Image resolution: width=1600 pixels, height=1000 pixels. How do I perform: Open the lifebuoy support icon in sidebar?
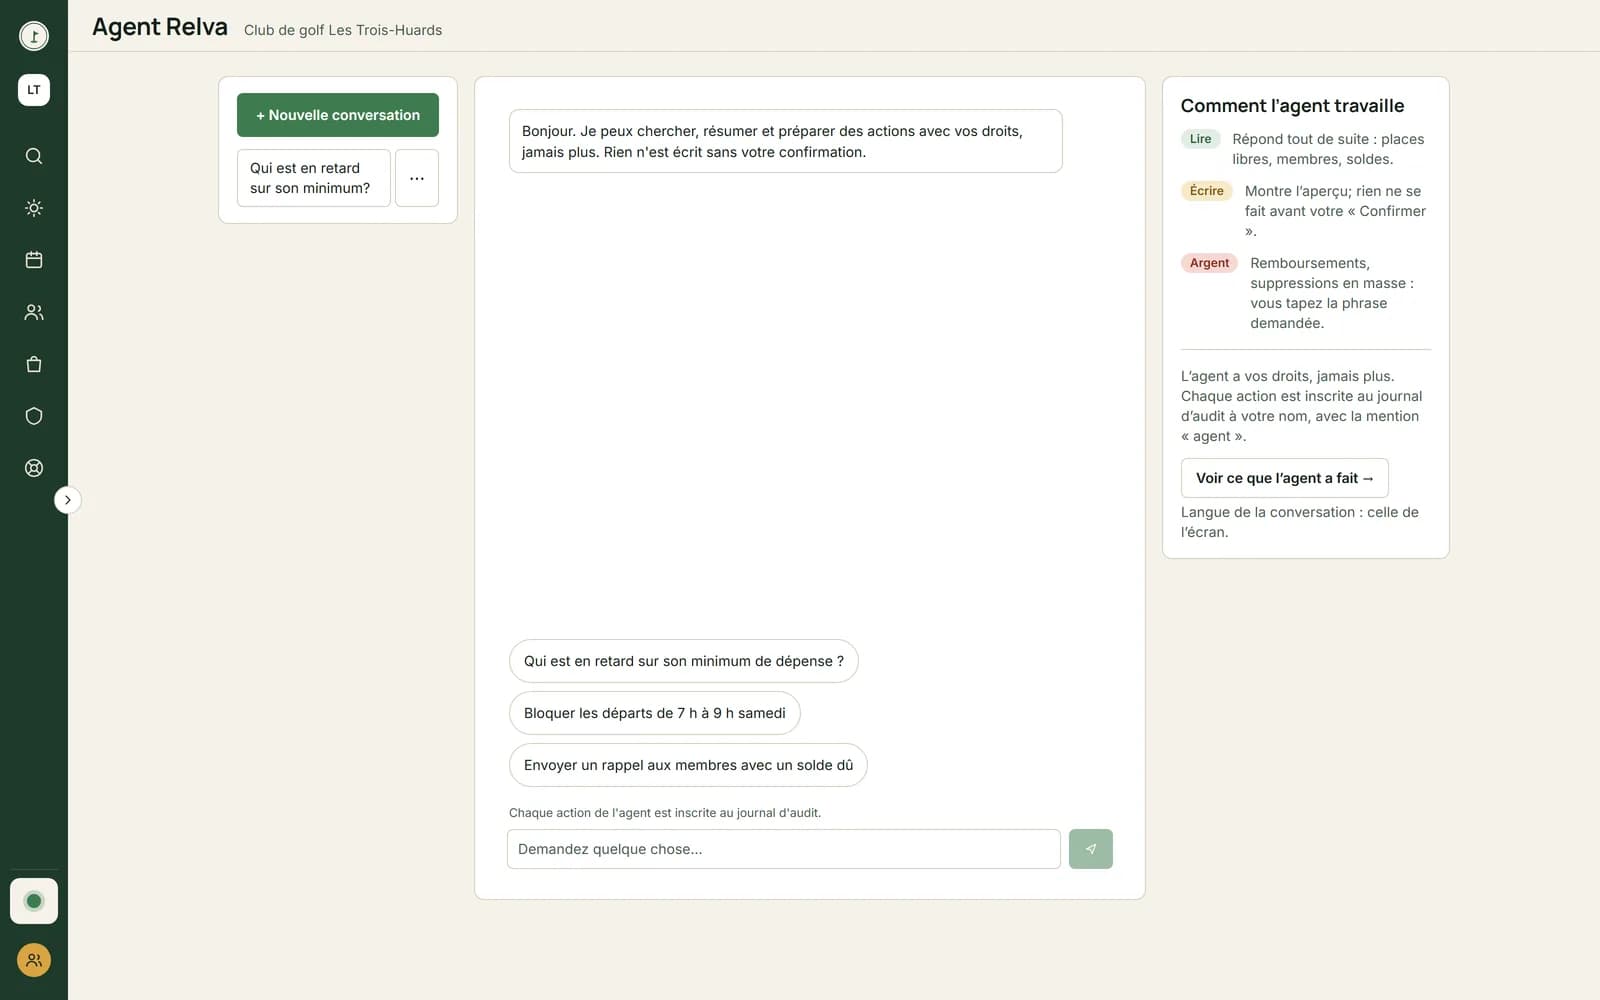click(x=34, y=468)
